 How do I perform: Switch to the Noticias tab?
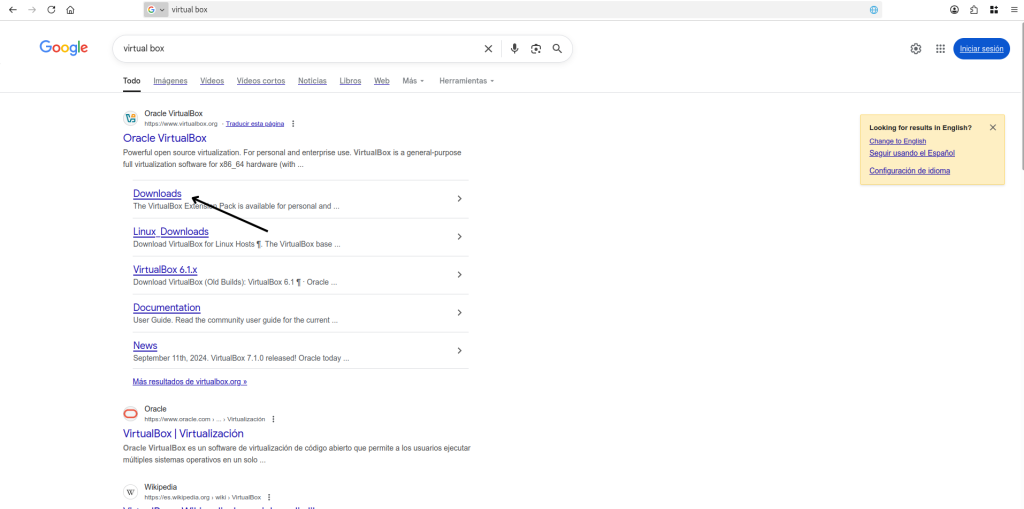[x=312, y=81]
